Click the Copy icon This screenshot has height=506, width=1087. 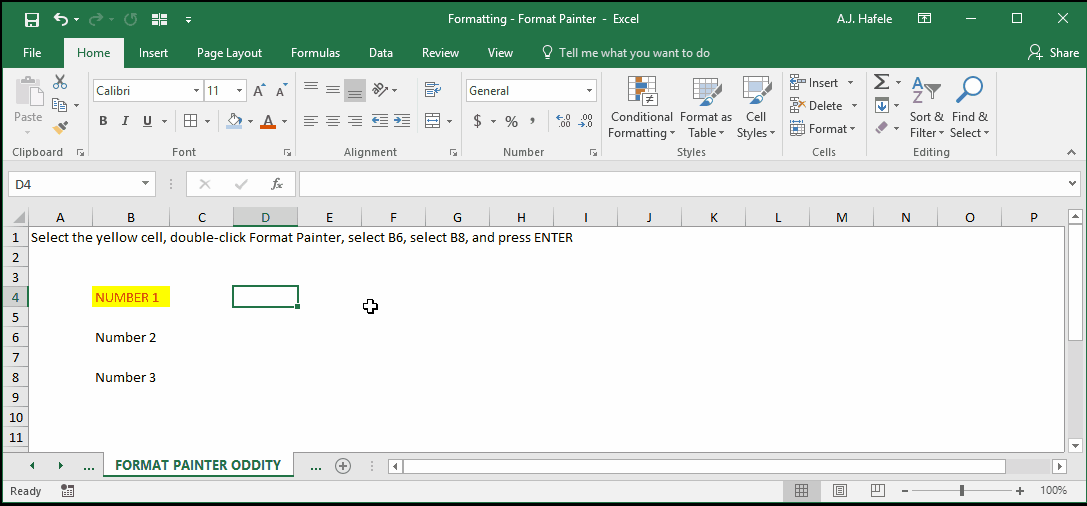[60, 105]
